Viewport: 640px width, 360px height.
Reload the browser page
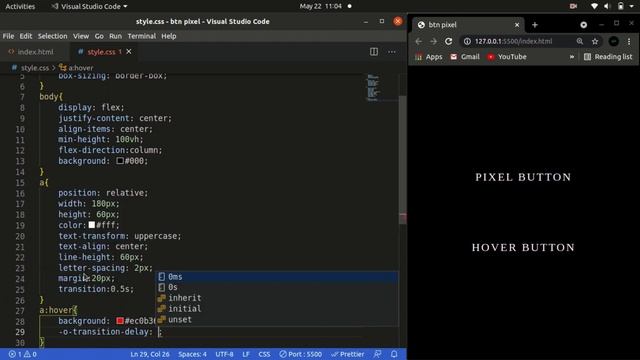tap(449, 41)
